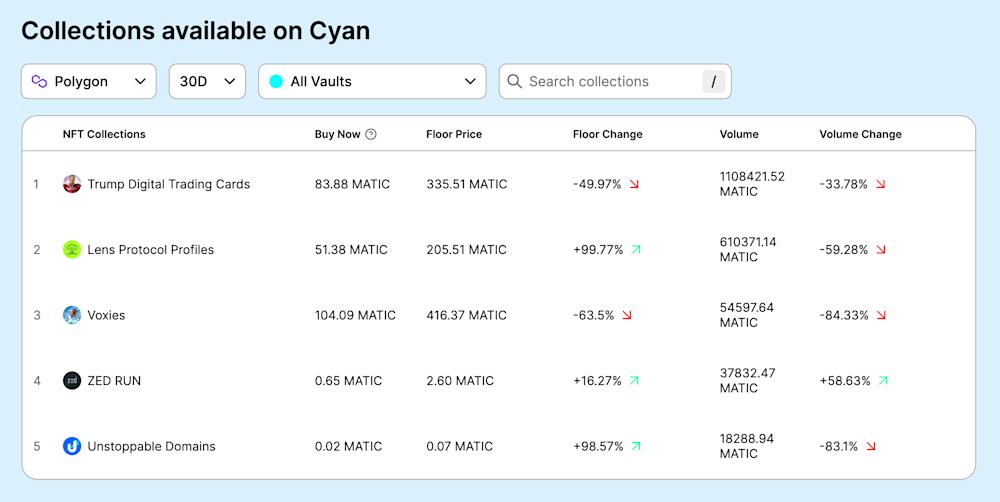This screenshot has height=502, width=1000.
Task: Click the Buy Now column header
Action: click(337, 134)
